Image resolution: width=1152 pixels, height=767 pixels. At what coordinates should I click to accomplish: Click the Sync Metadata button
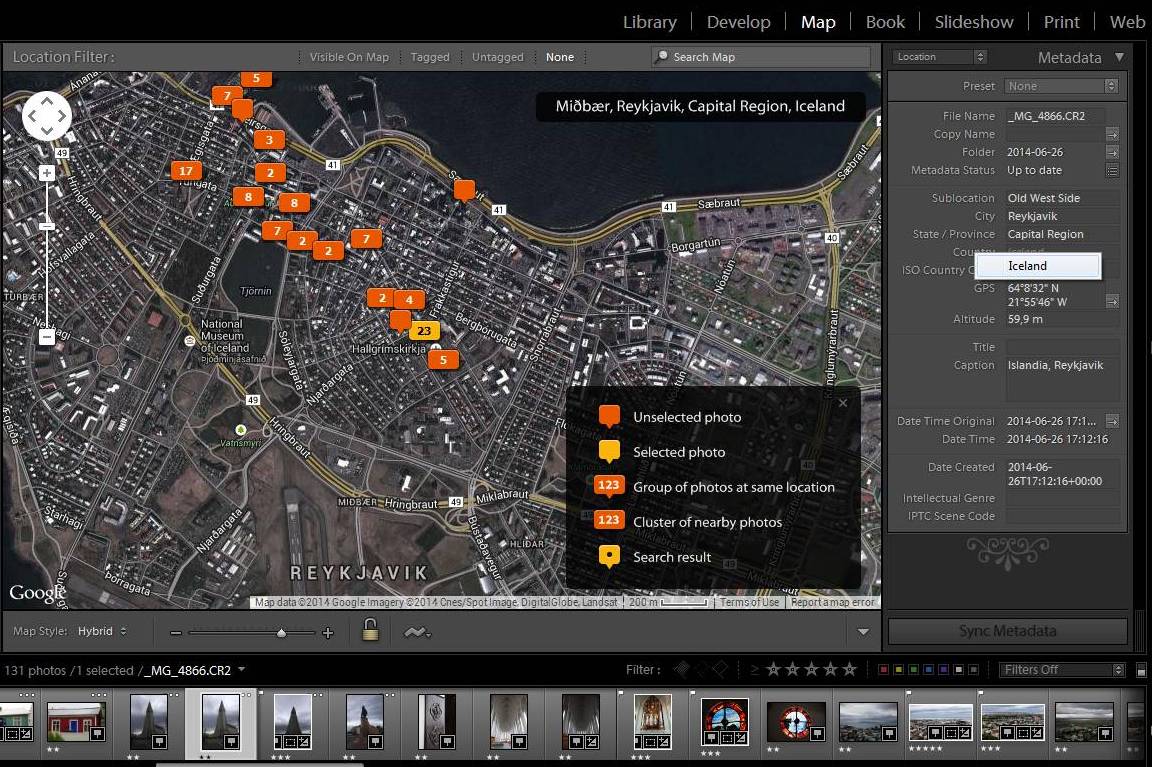coord(1007,631)
